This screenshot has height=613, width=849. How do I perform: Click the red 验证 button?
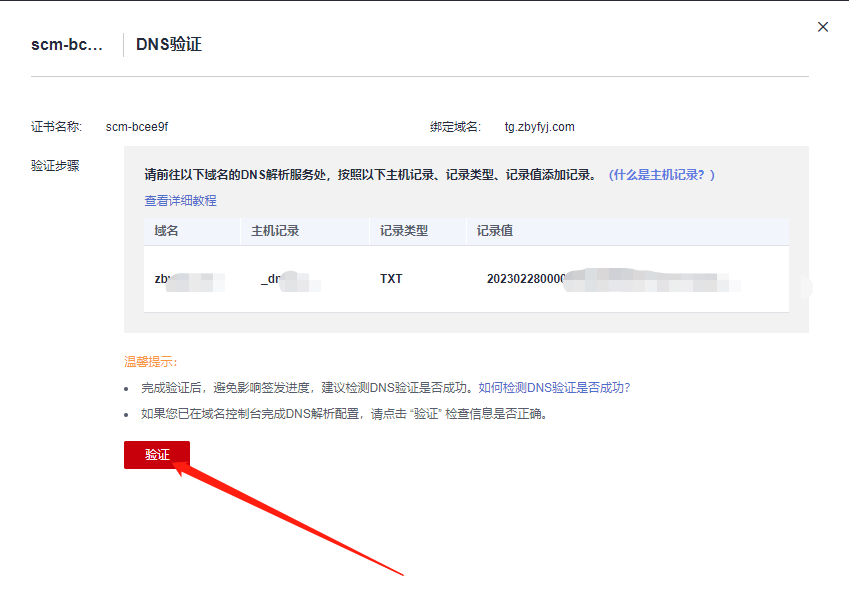157,455
